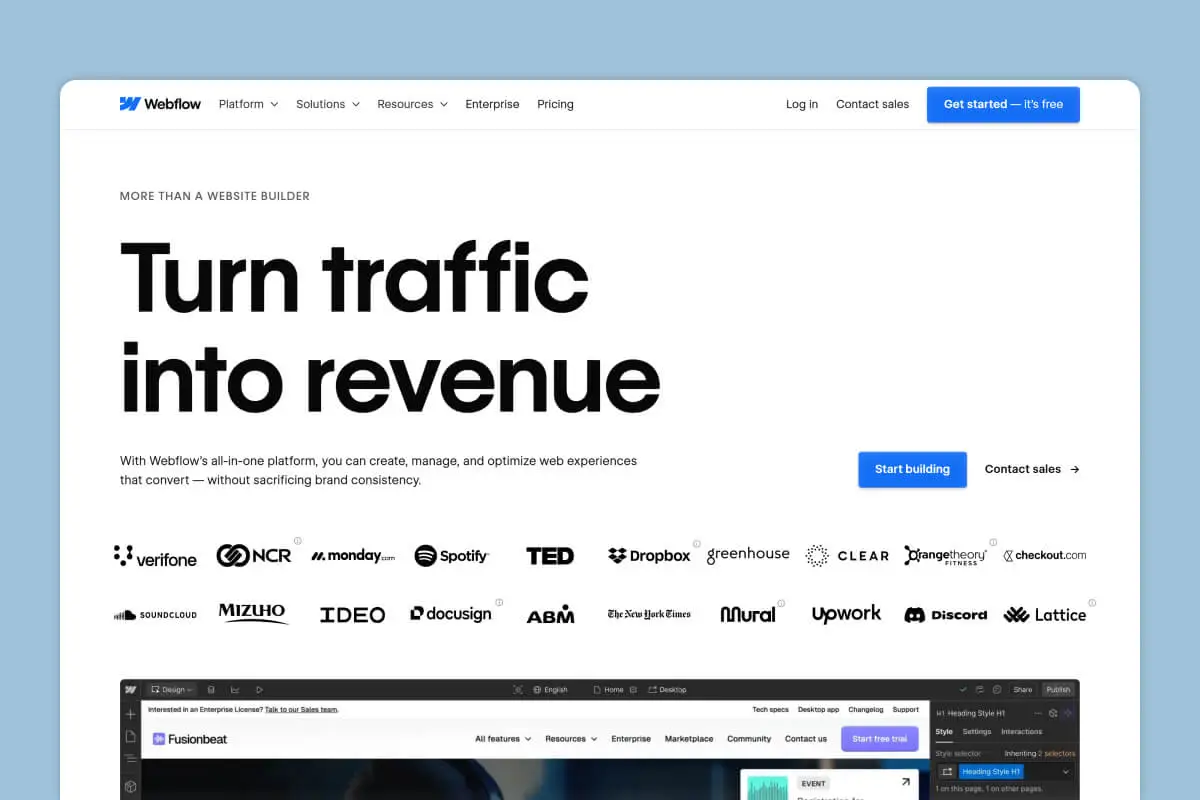1200x800 pixels.
Task: Click the Webflow W icon in Designer toolbar
Action: pyautogui.click(x=130, y=690)
